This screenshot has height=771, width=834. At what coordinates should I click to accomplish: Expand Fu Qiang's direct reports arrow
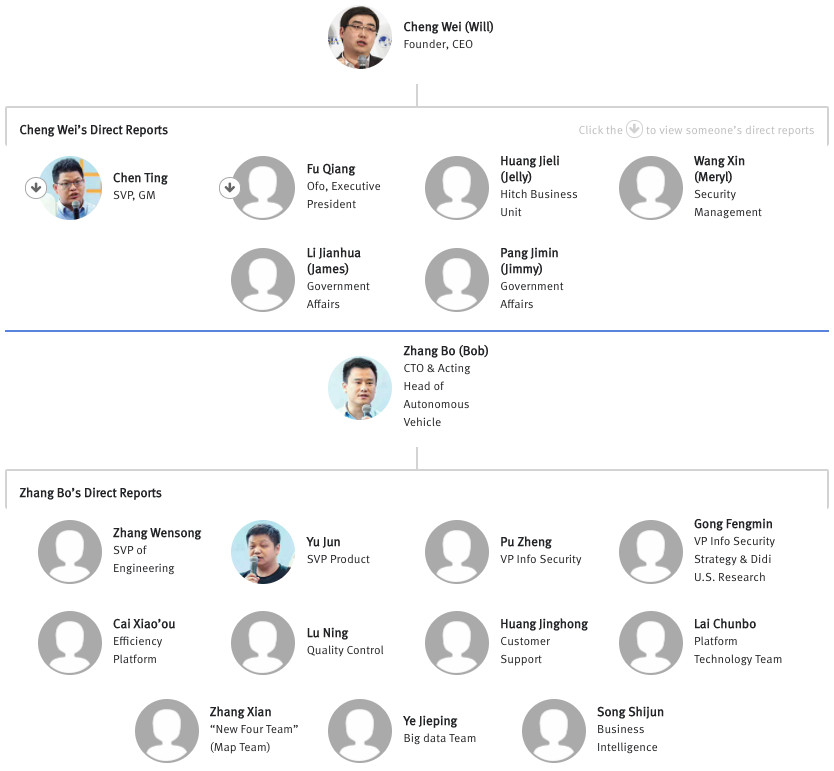tap(229, 188)
